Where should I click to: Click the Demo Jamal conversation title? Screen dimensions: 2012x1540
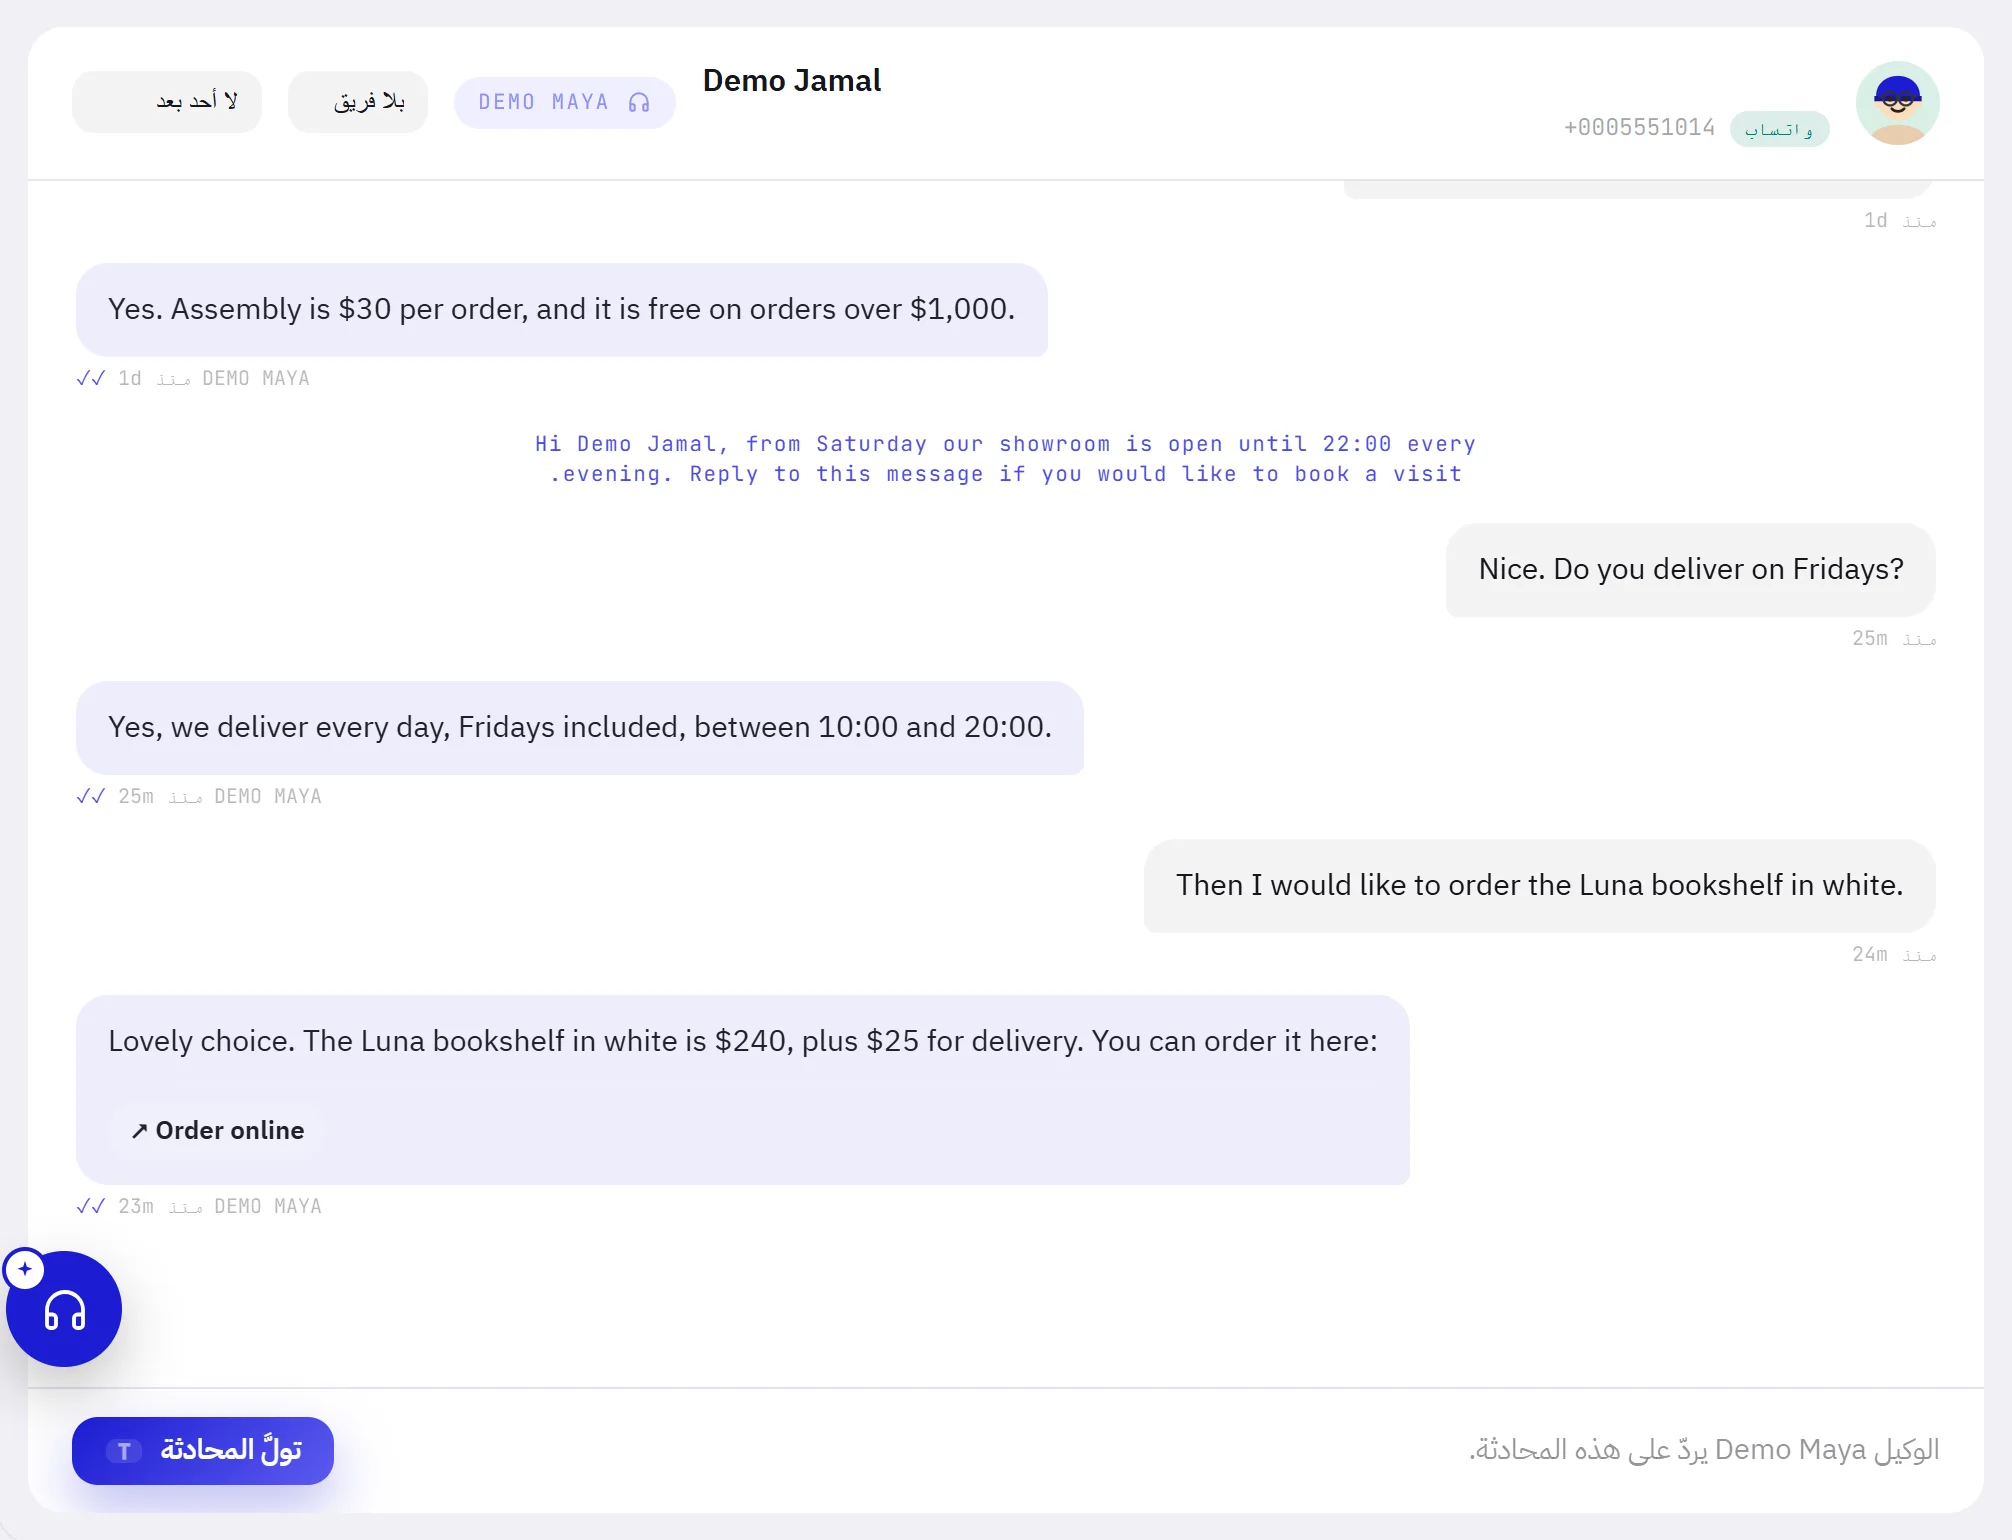(x=792, y=81)
